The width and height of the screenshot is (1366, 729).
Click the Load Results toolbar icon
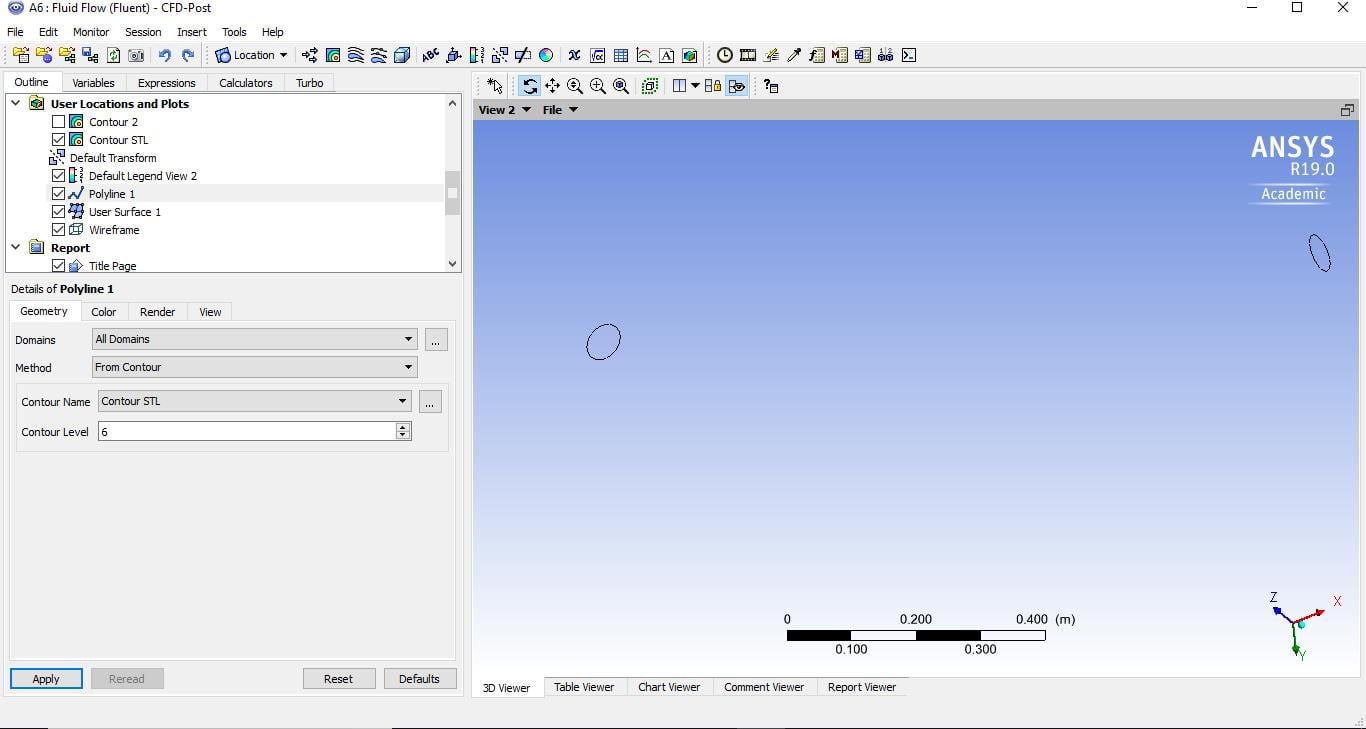(x=21, y=55)
